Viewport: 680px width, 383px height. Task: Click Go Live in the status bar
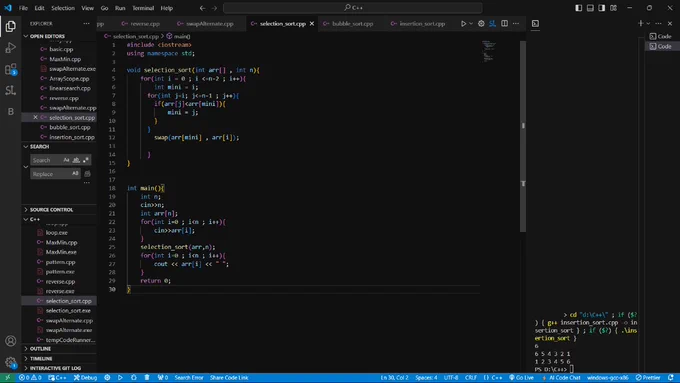pos(521,378)
